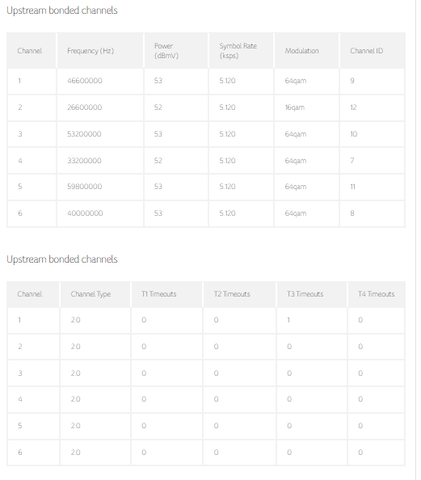
Task: Select the T1 Timeouts column header
Action: [159, 294]
